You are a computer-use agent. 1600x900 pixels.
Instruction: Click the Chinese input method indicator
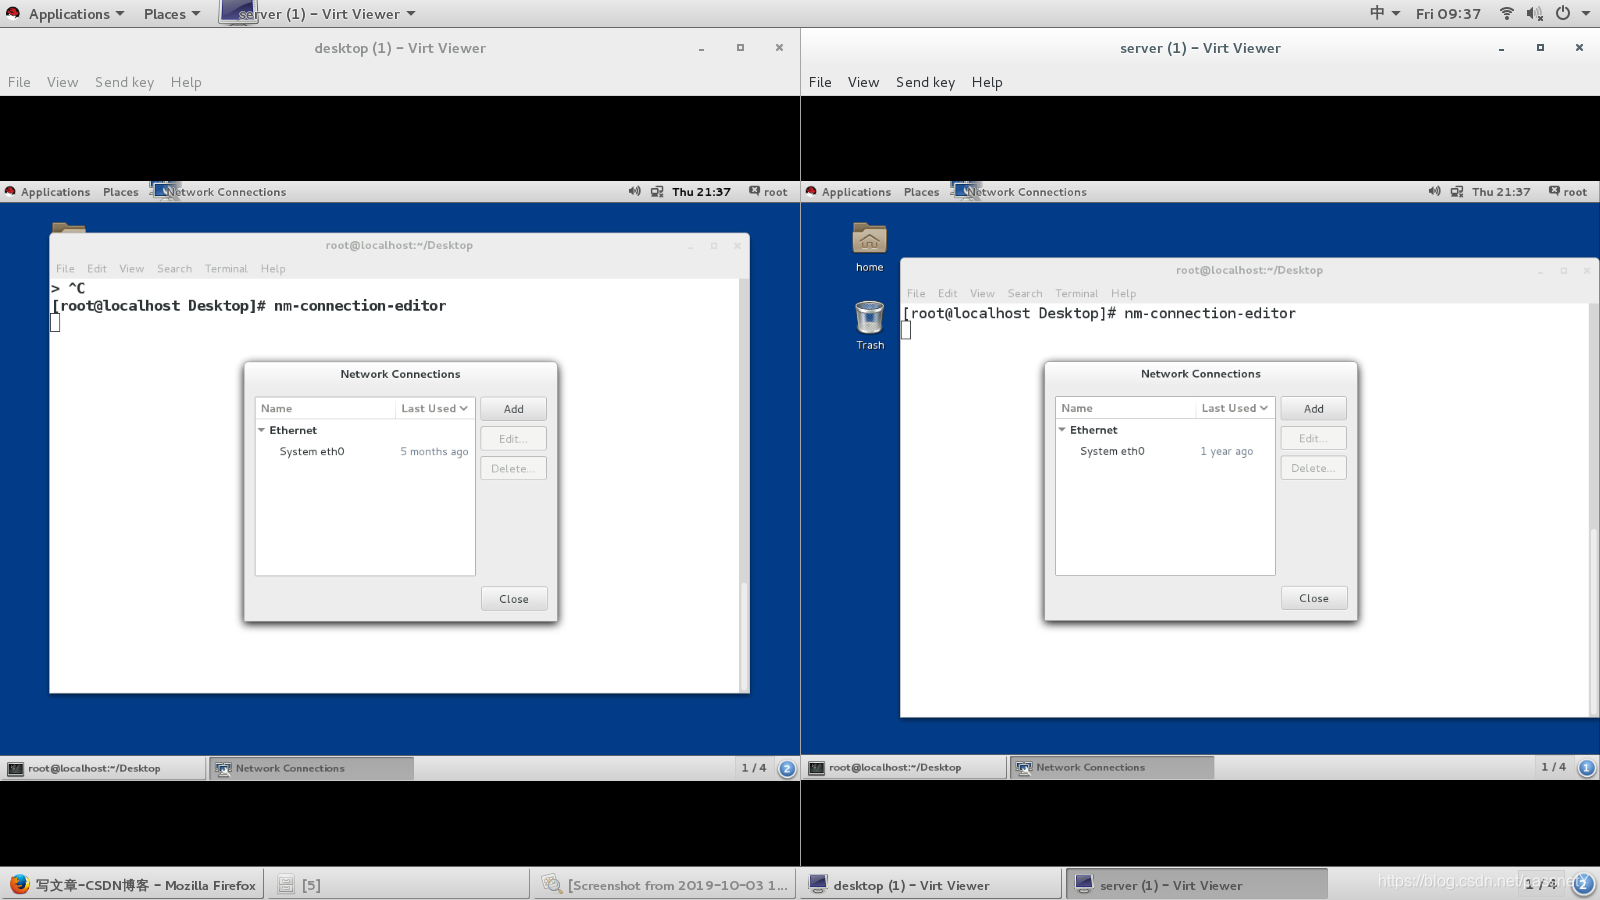(x=1378, y=14)
